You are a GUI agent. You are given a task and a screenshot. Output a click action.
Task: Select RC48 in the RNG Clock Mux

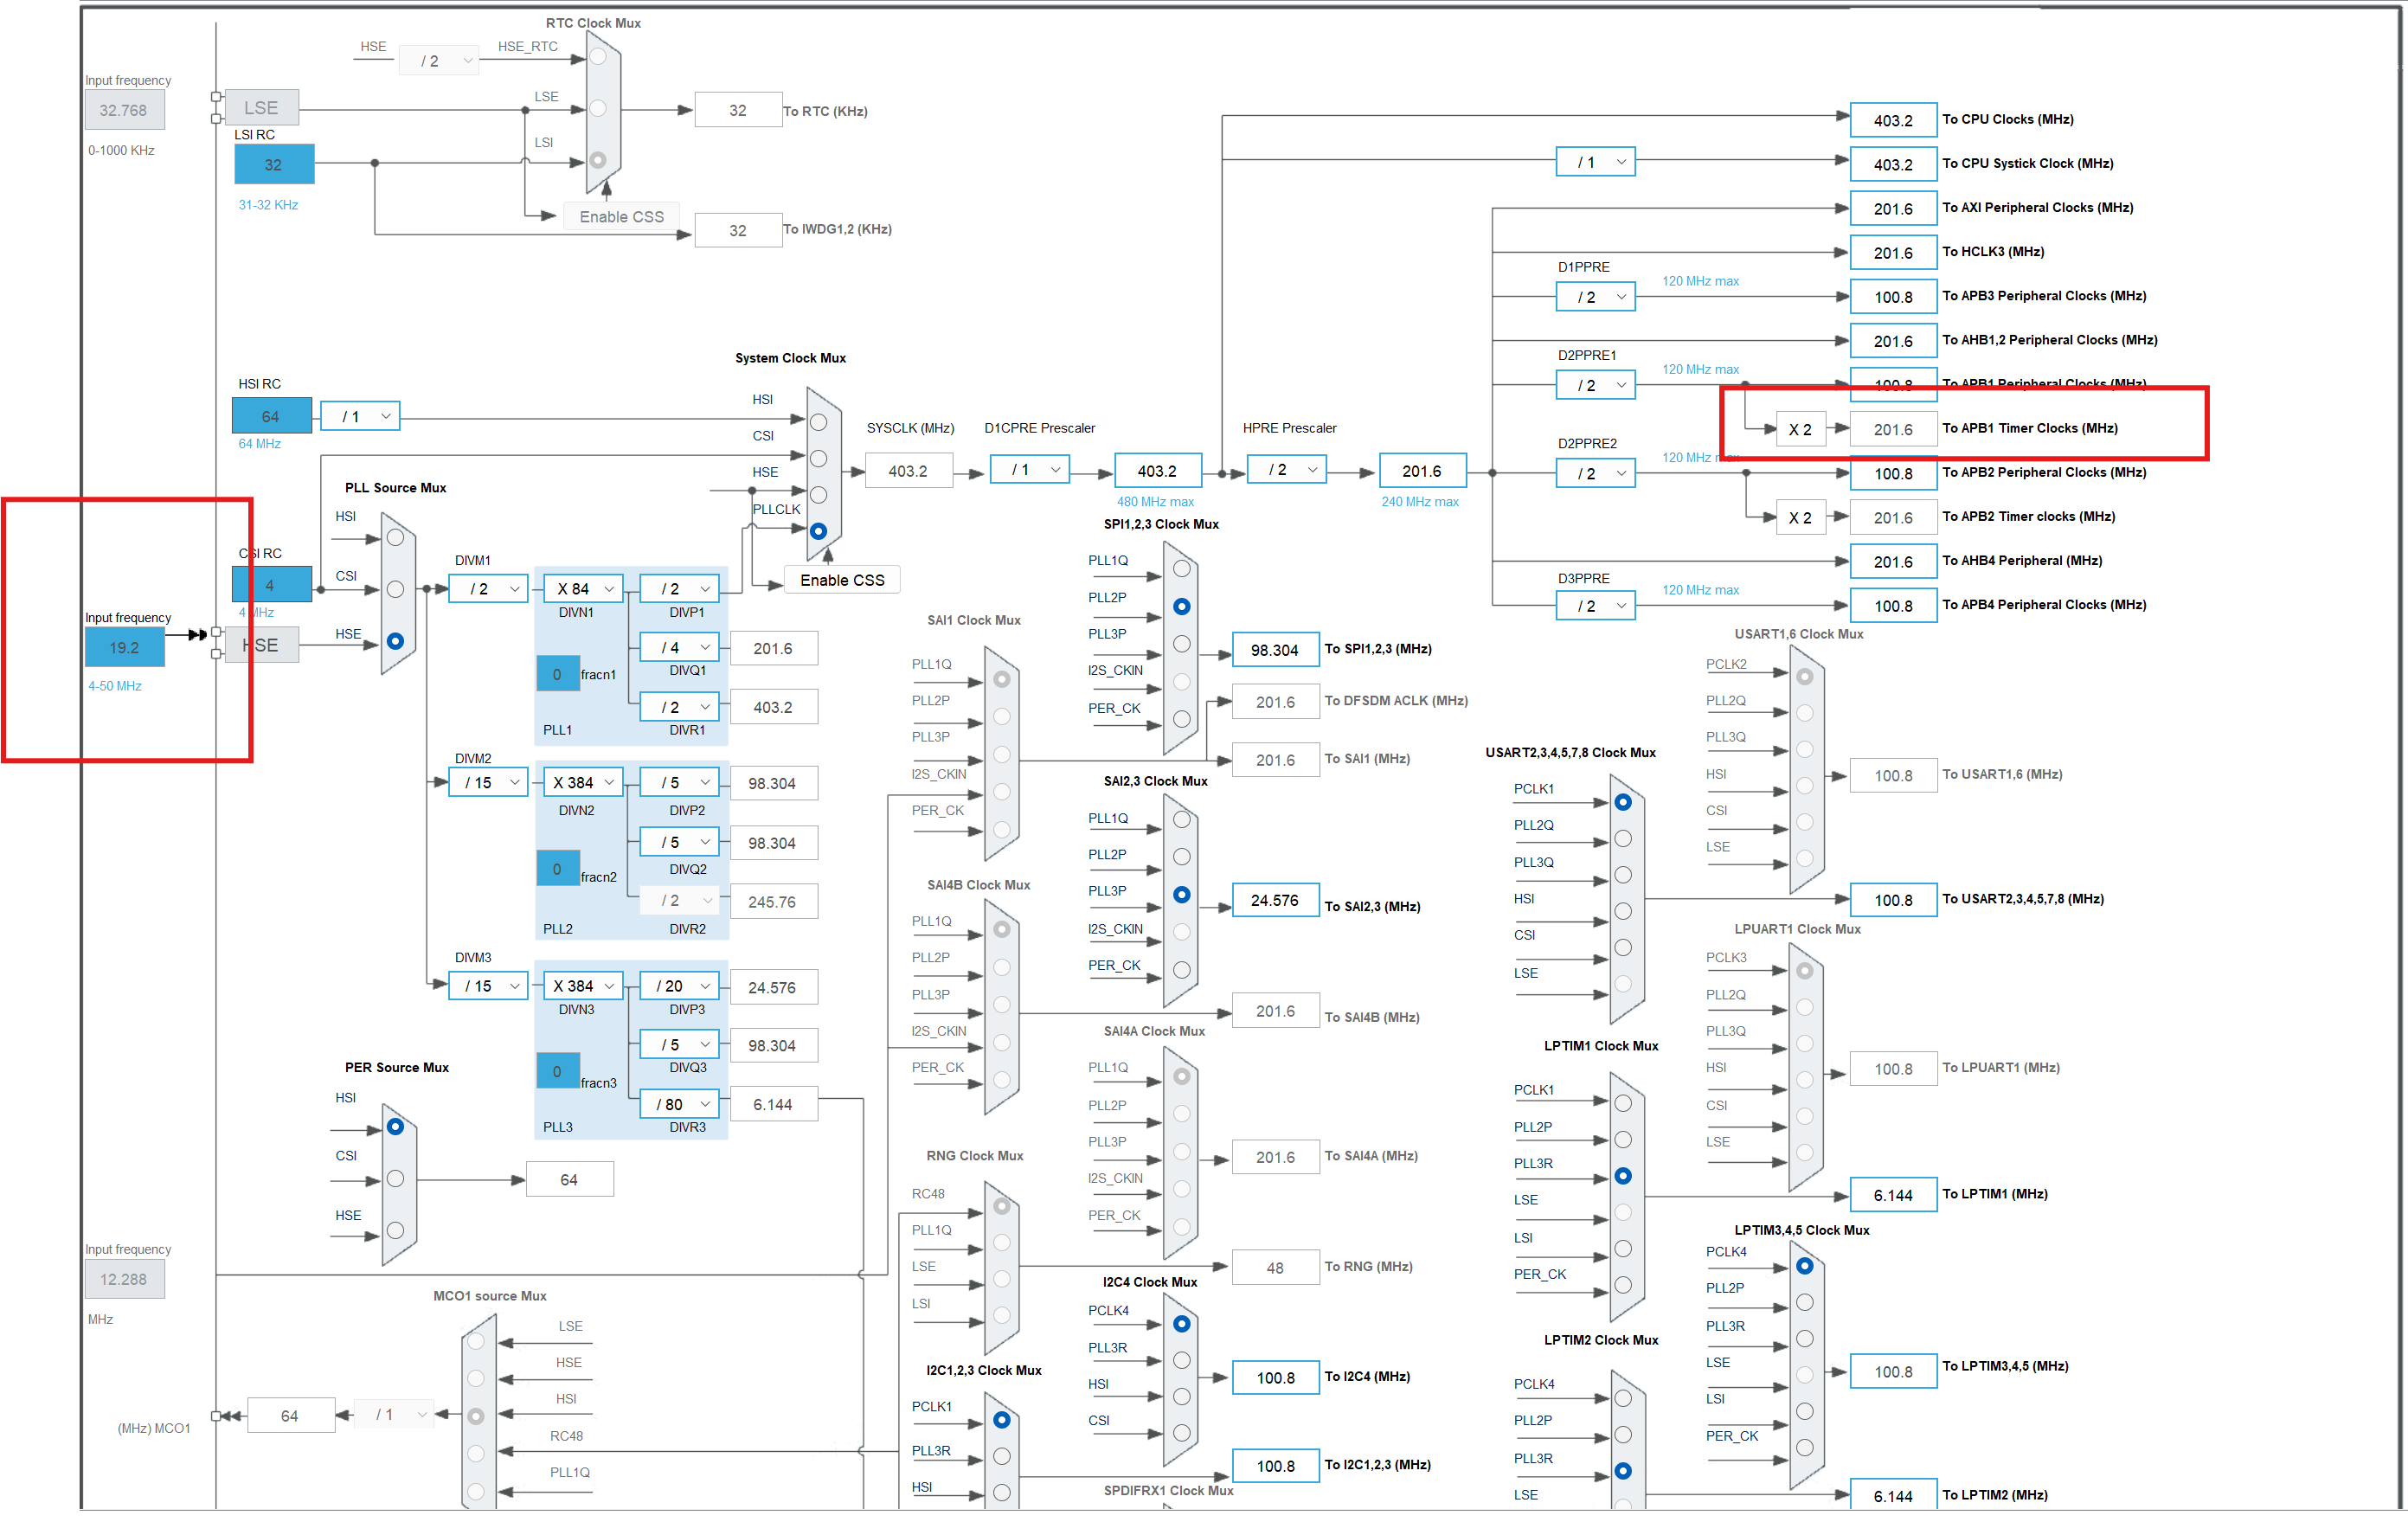pyautogui.click(x=1003, y=1205)
